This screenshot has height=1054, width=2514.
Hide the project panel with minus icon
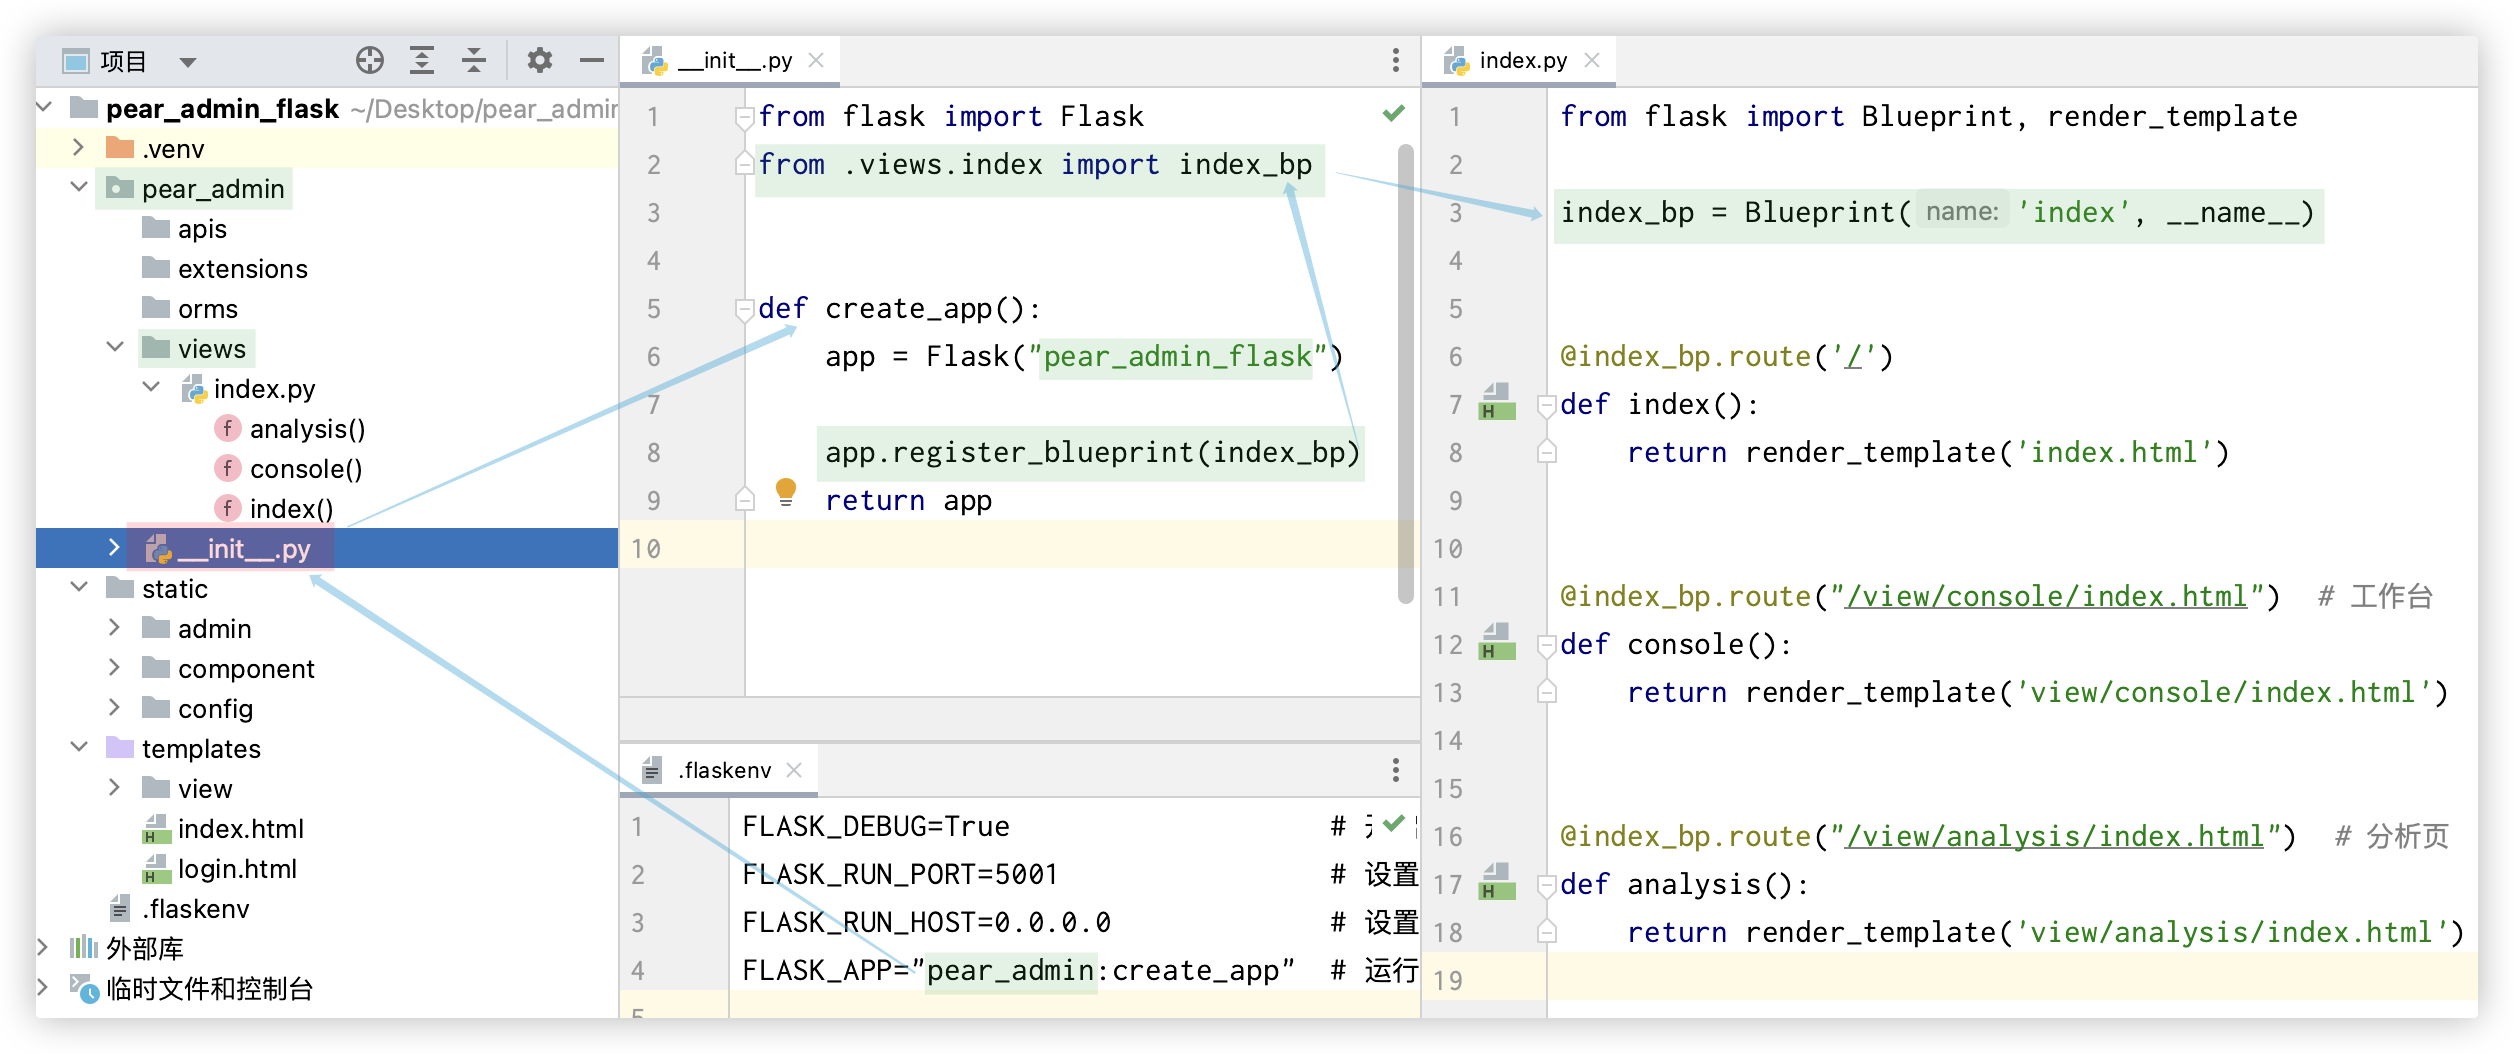click(x=592, y=61)
